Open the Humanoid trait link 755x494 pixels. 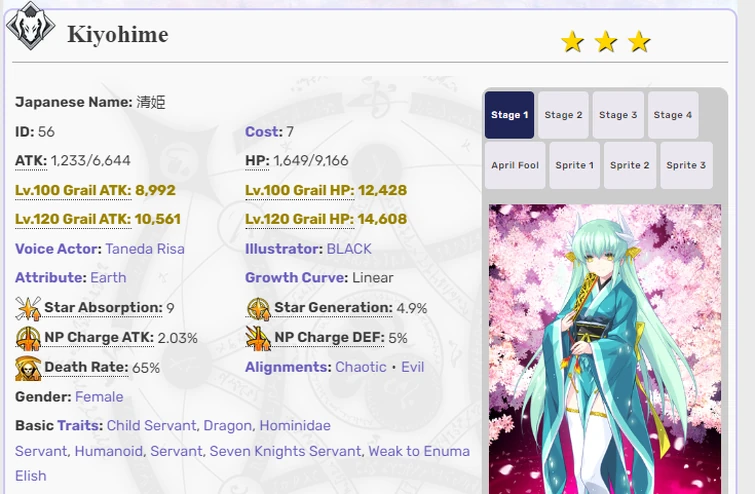click(108, 451)
